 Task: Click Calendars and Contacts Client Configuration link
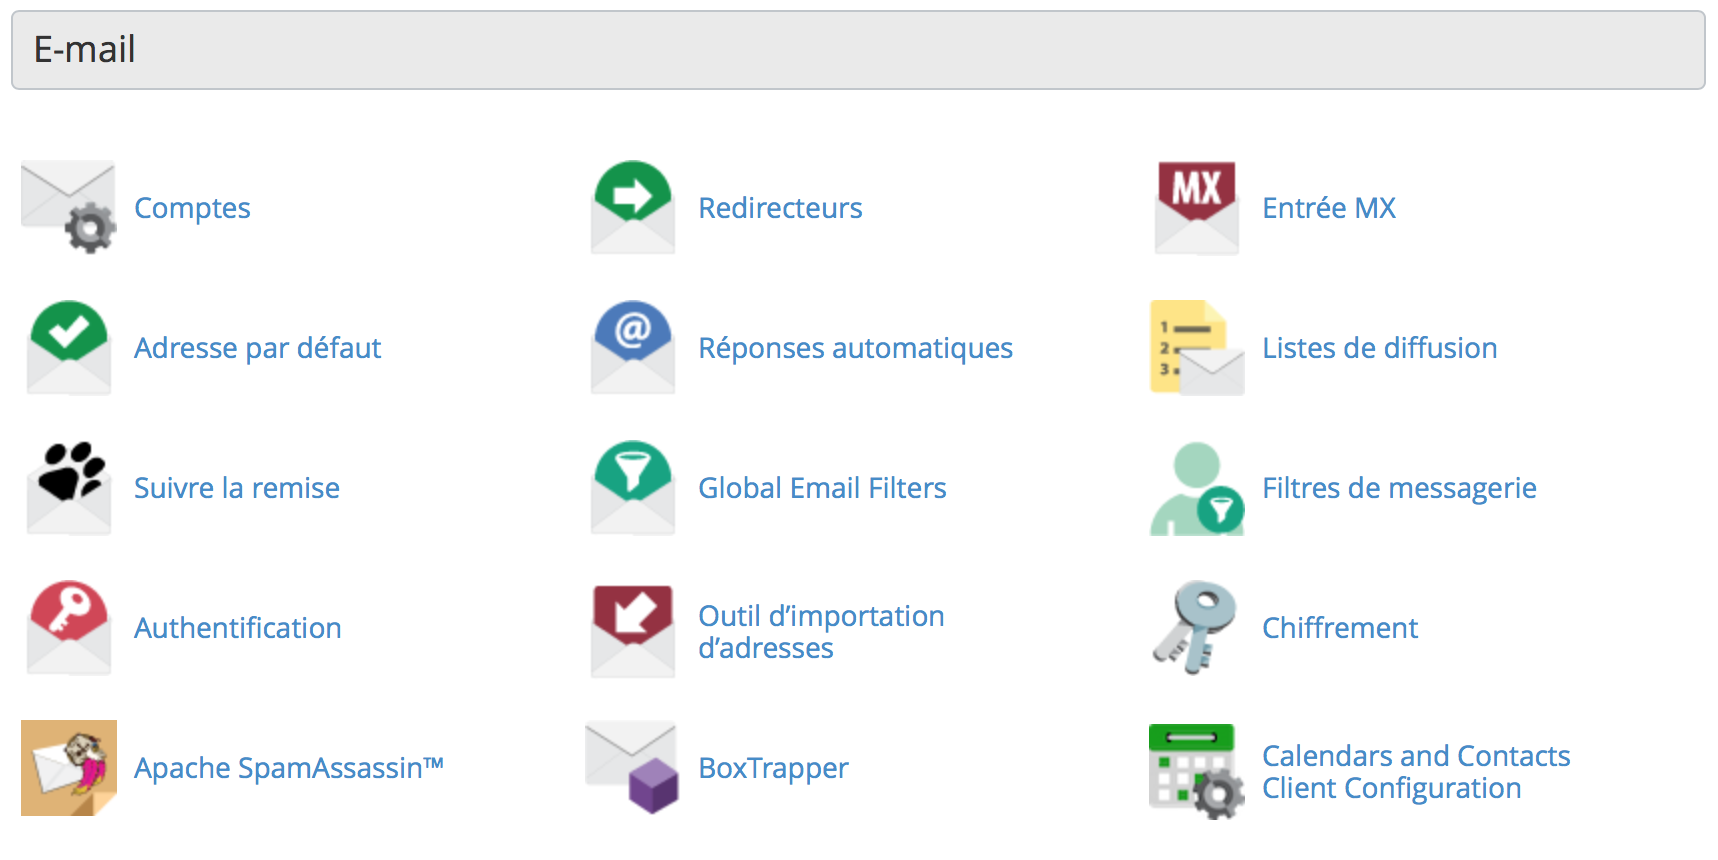tap(1416, 772)
